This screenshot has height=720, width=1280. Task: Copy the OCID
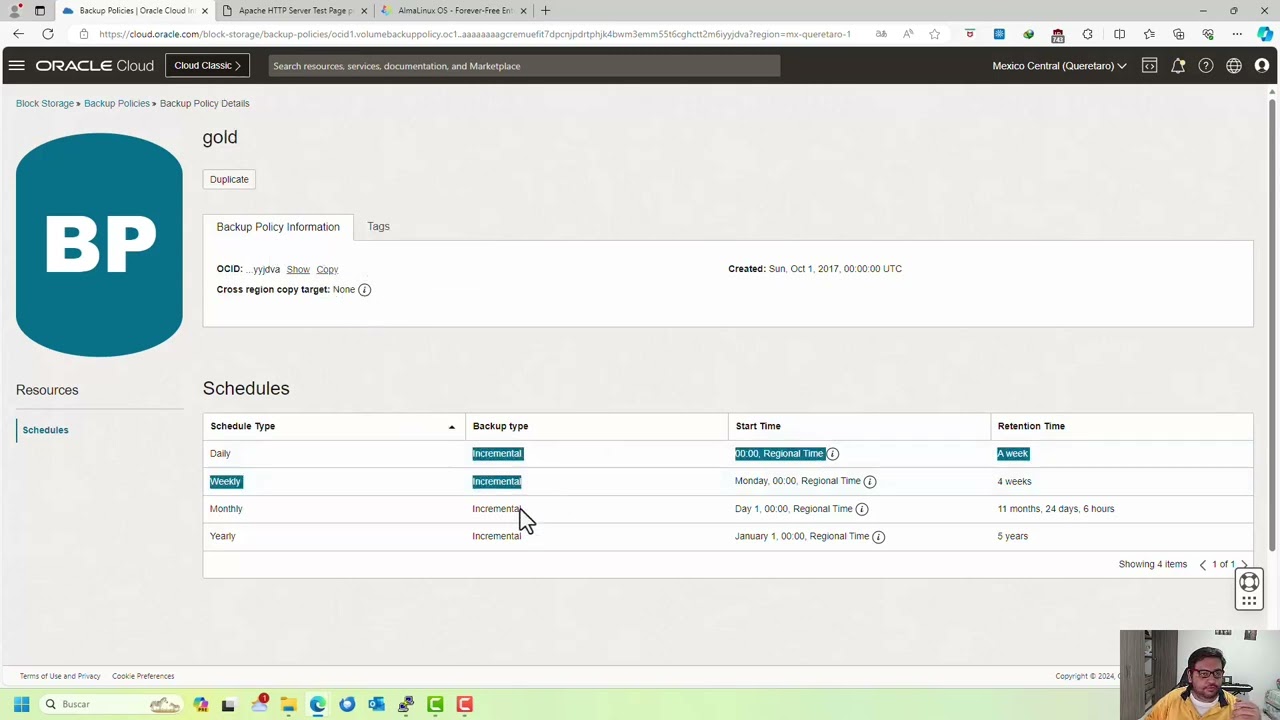tap(327, 270)
